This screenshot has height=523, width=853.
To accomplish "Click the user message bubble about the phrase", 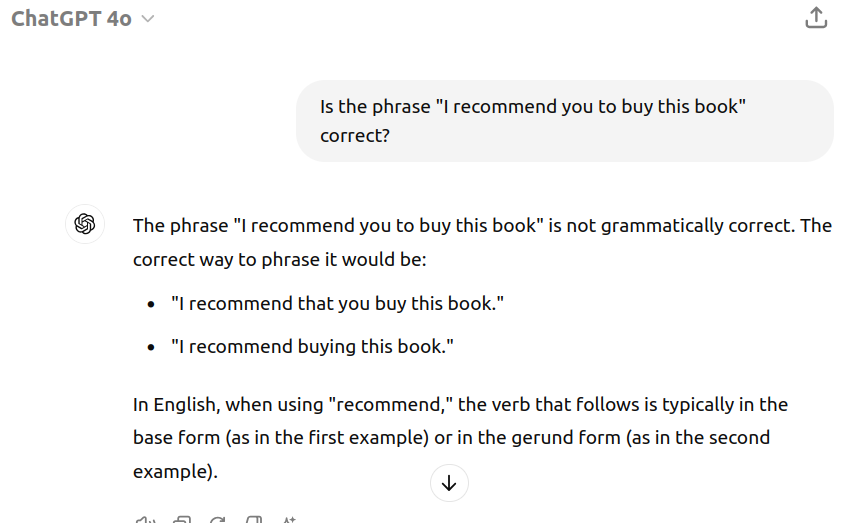I will [565, 121].
